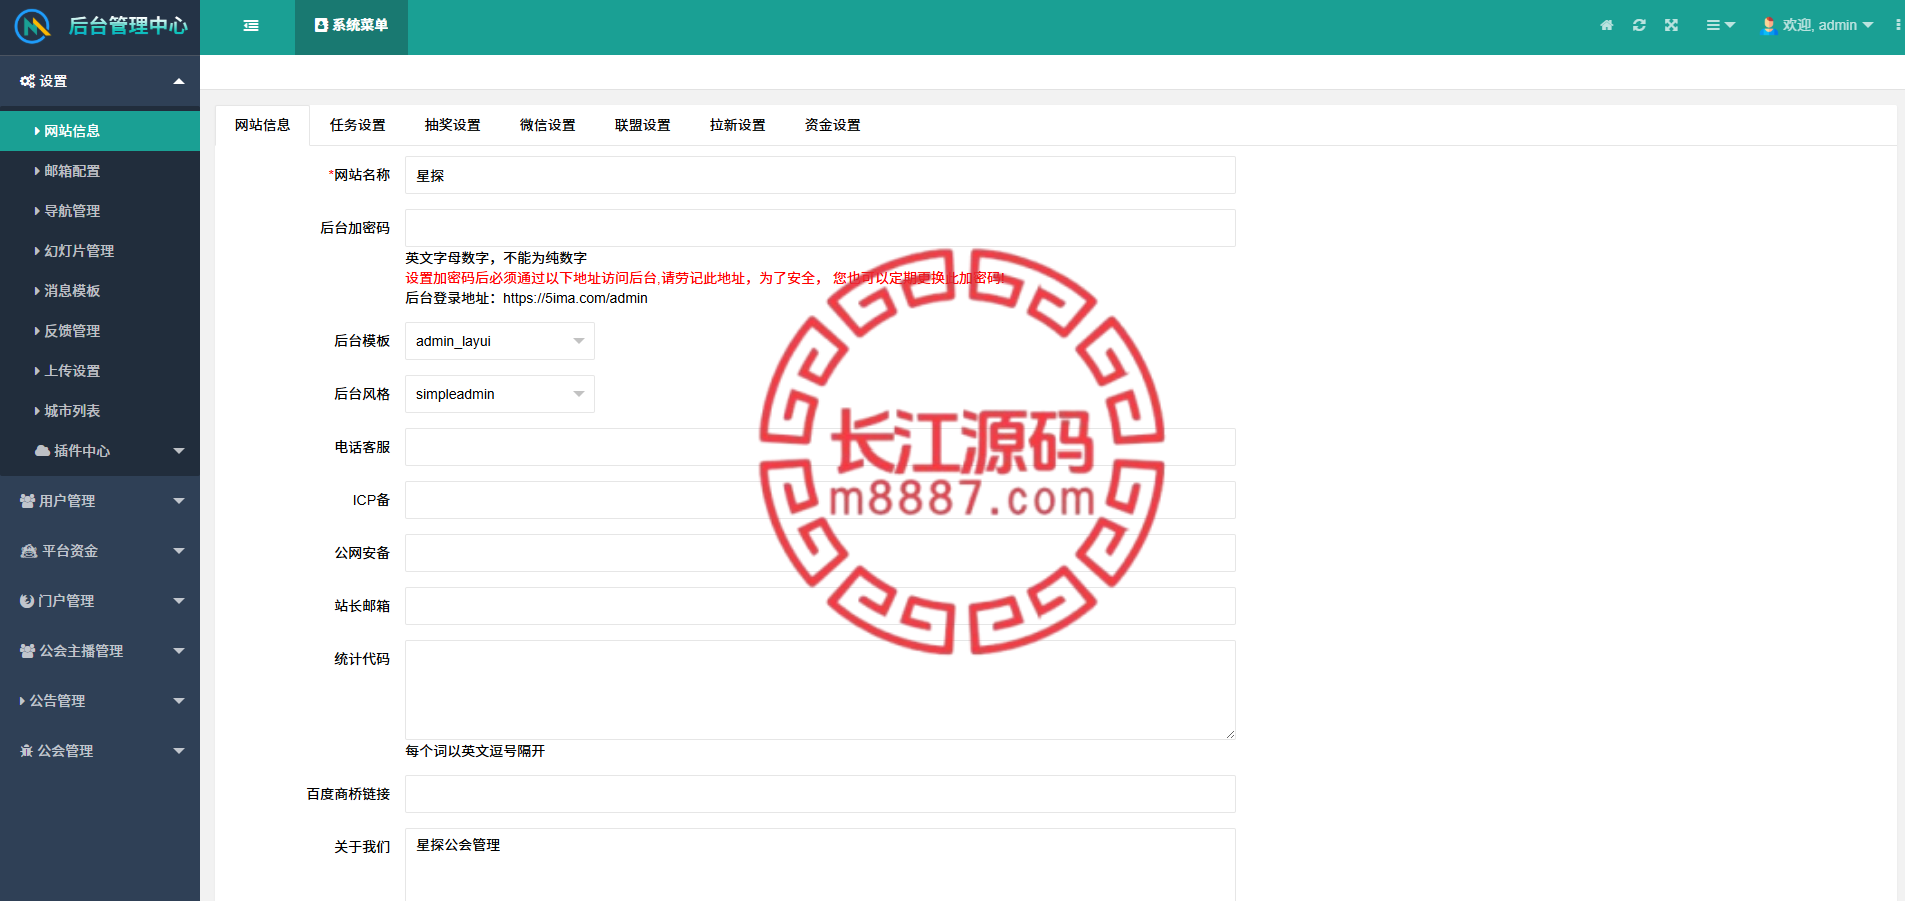Open 反馈管理 sidebar item

click(100, 331)
